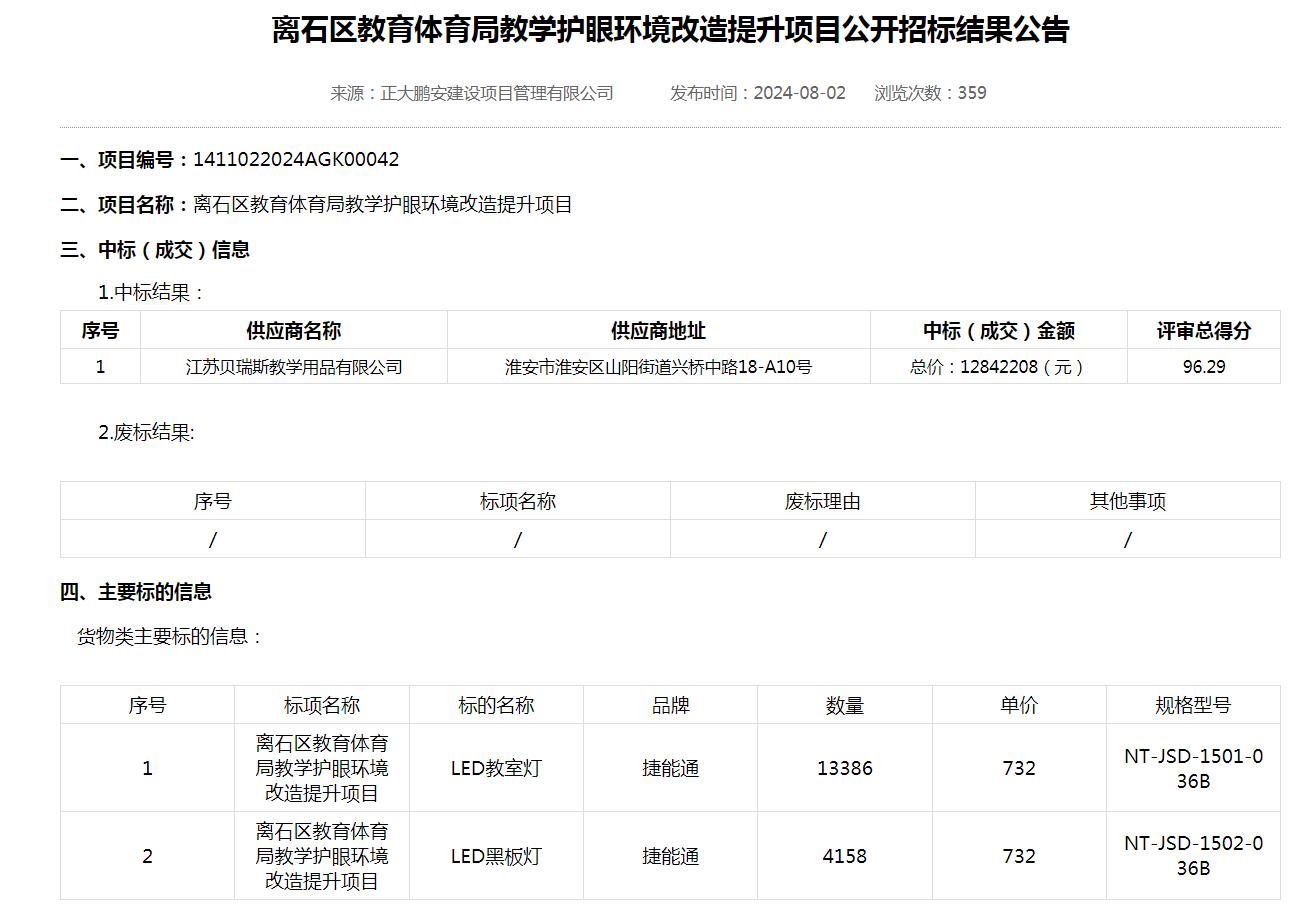Click column header 单价

[1019, 705]
